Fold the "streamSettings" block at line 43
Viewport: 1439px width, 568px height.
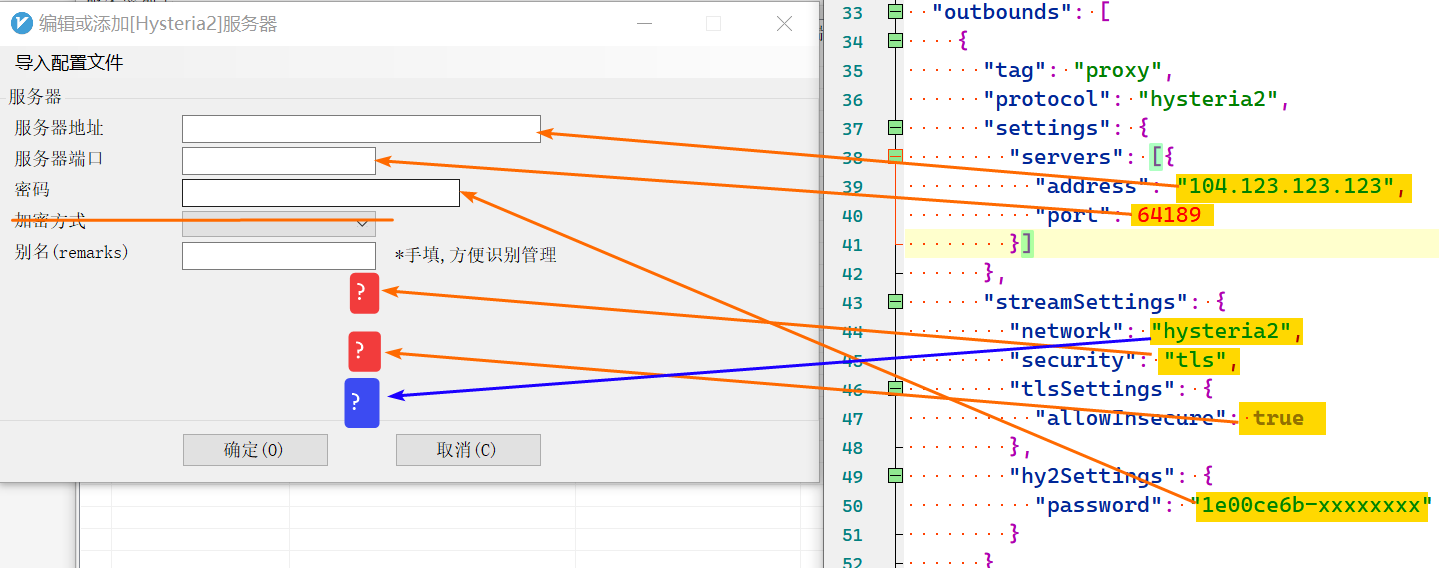tap(895, 301)
